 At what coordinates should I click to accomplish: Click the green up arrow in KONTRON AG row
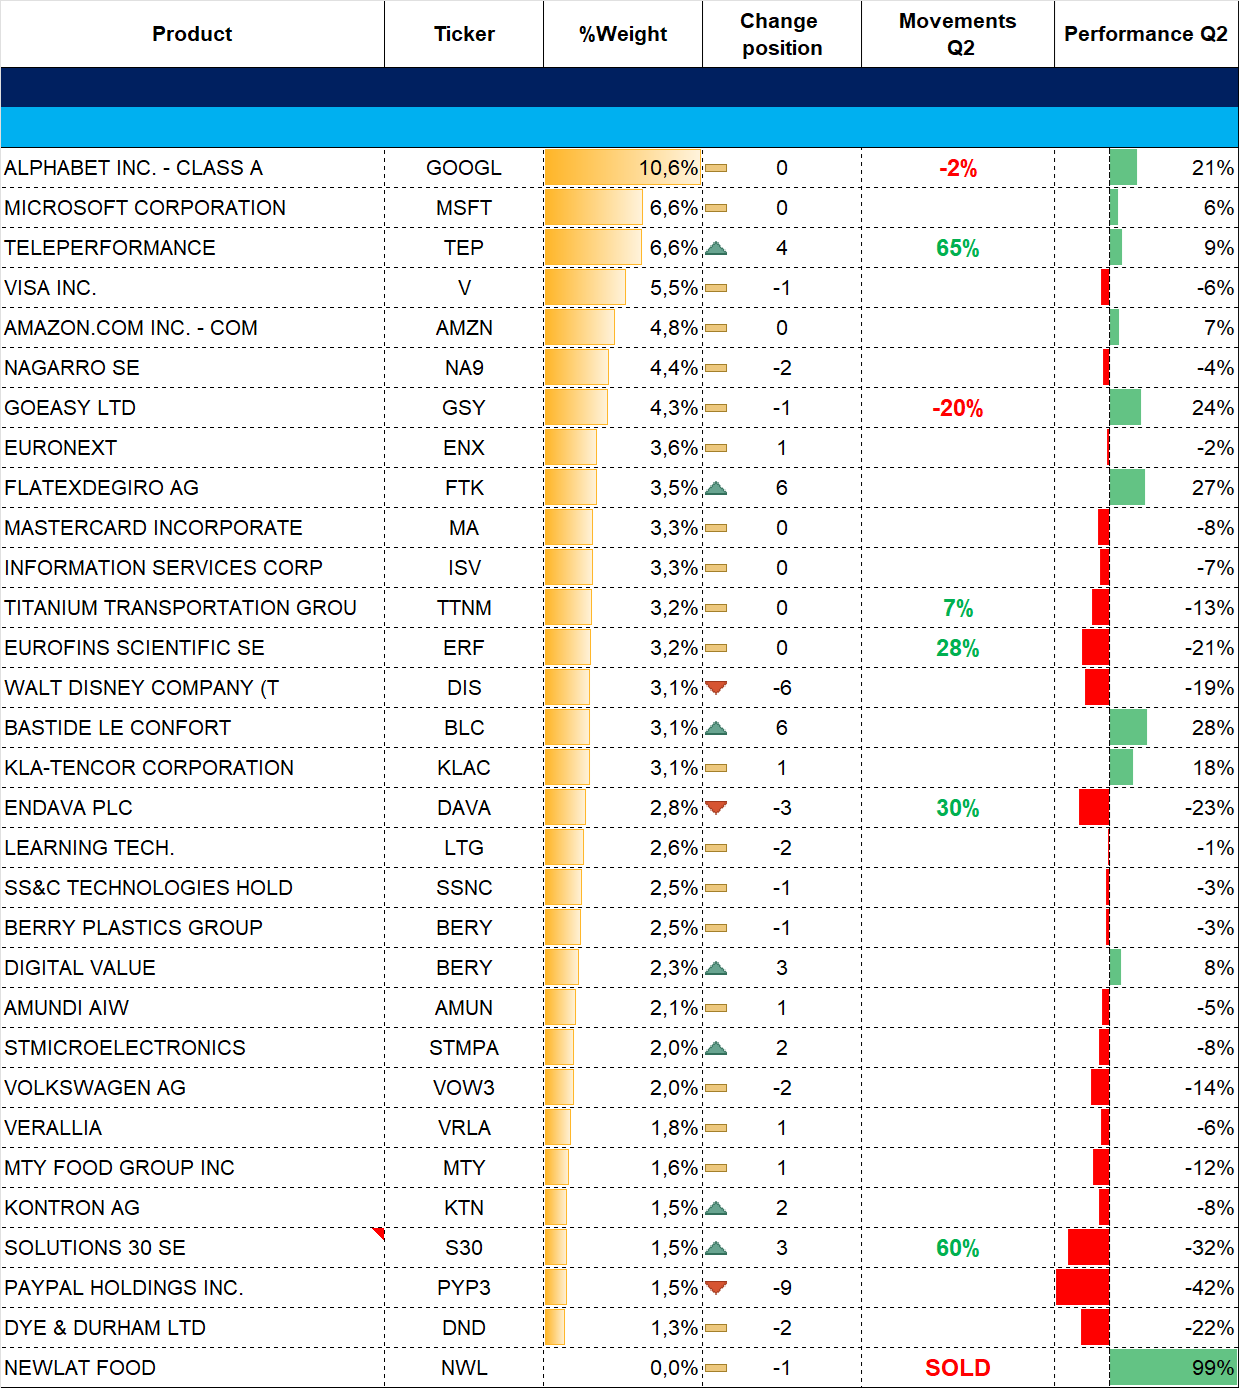[x=716, y=1208]
